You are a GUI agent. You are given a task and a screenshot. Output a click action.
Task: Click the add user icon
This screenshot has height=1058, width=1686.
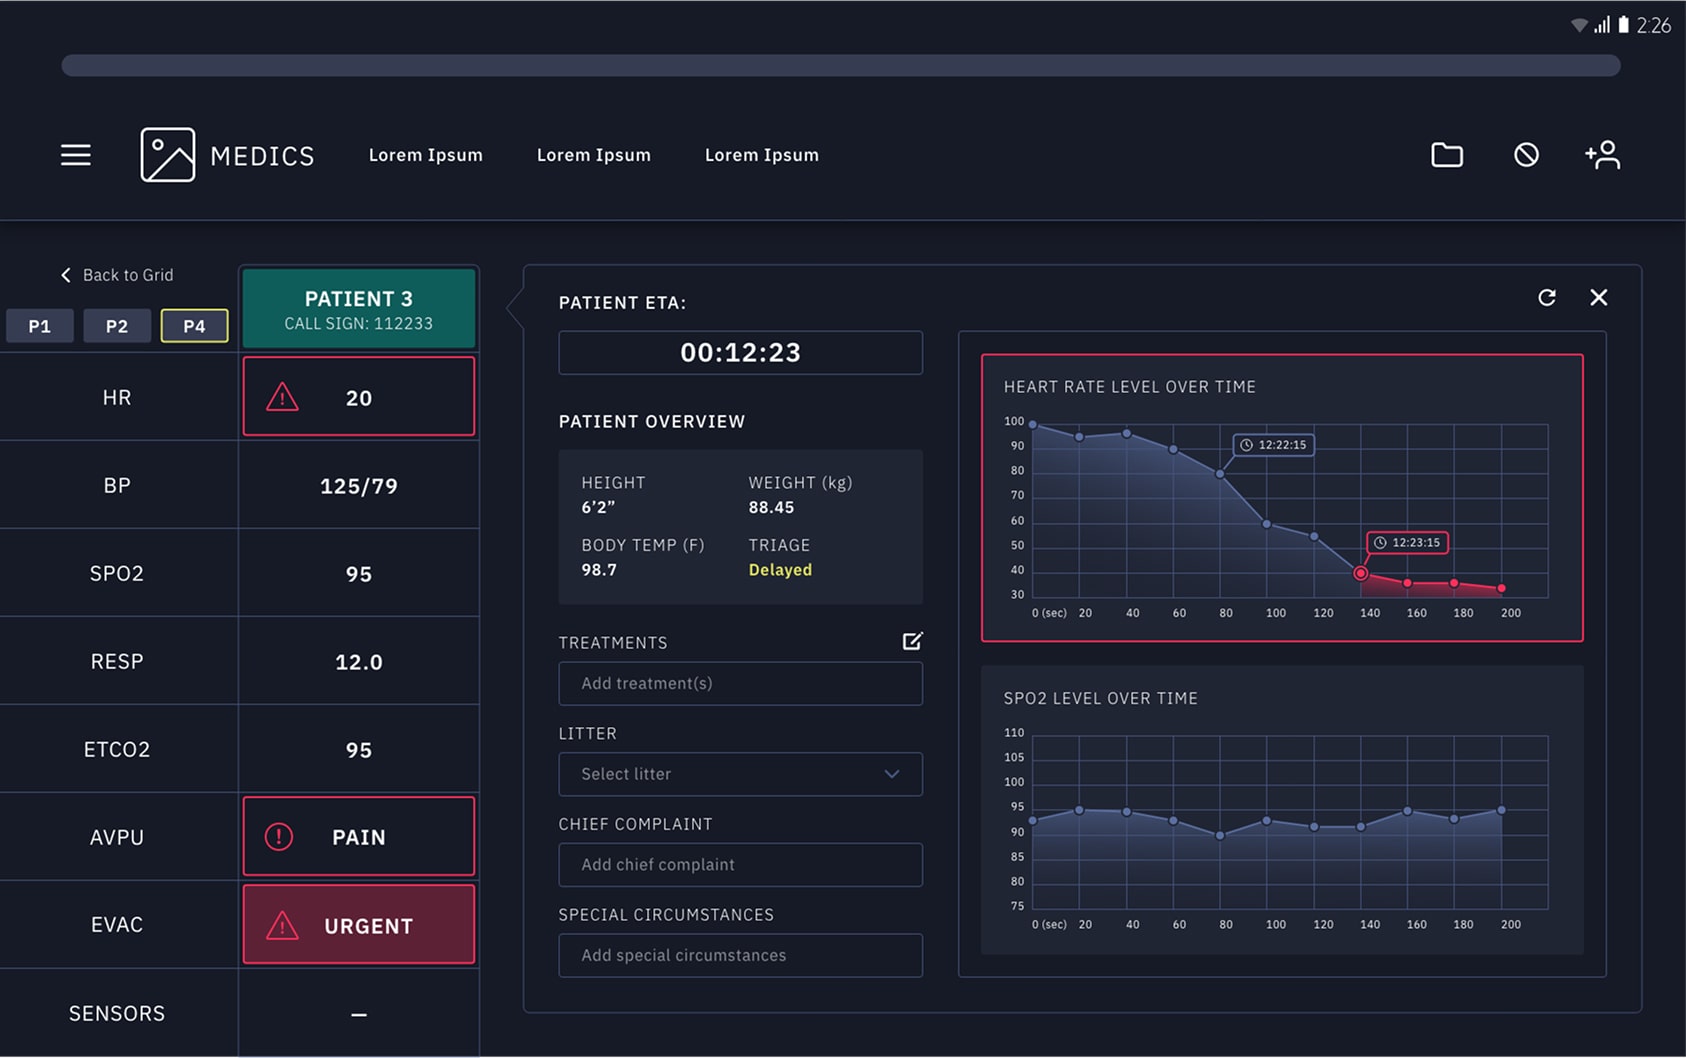[x=1602, y=155]
